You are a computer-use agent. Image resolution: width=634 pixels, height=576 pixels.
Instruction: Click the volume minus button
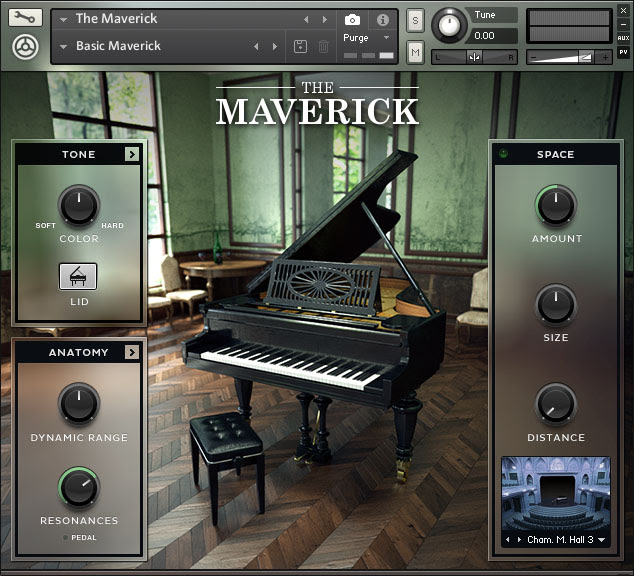533,58
